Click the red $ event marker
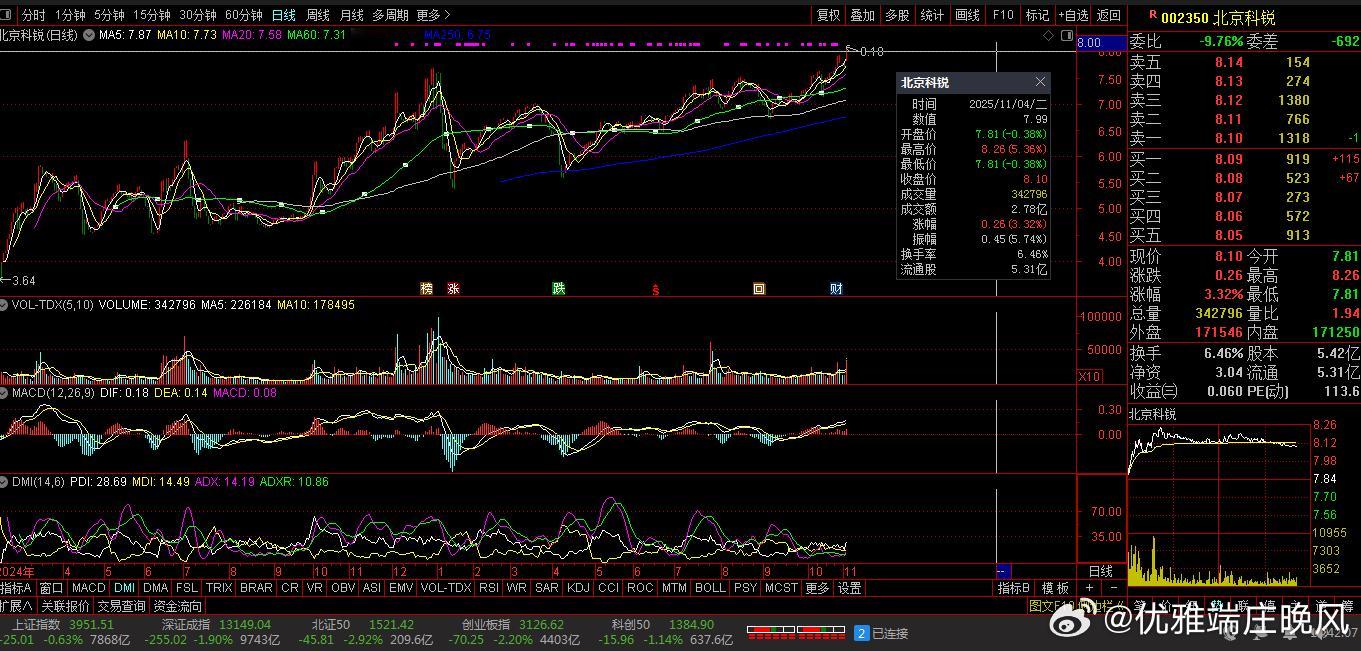 click(x=656, y=289)
